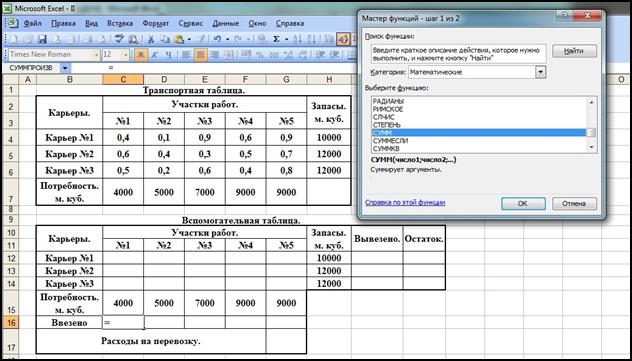Open the Undo history dropdown arrow
The width and height of the screenshot is (632, 361).
[227, 39]
